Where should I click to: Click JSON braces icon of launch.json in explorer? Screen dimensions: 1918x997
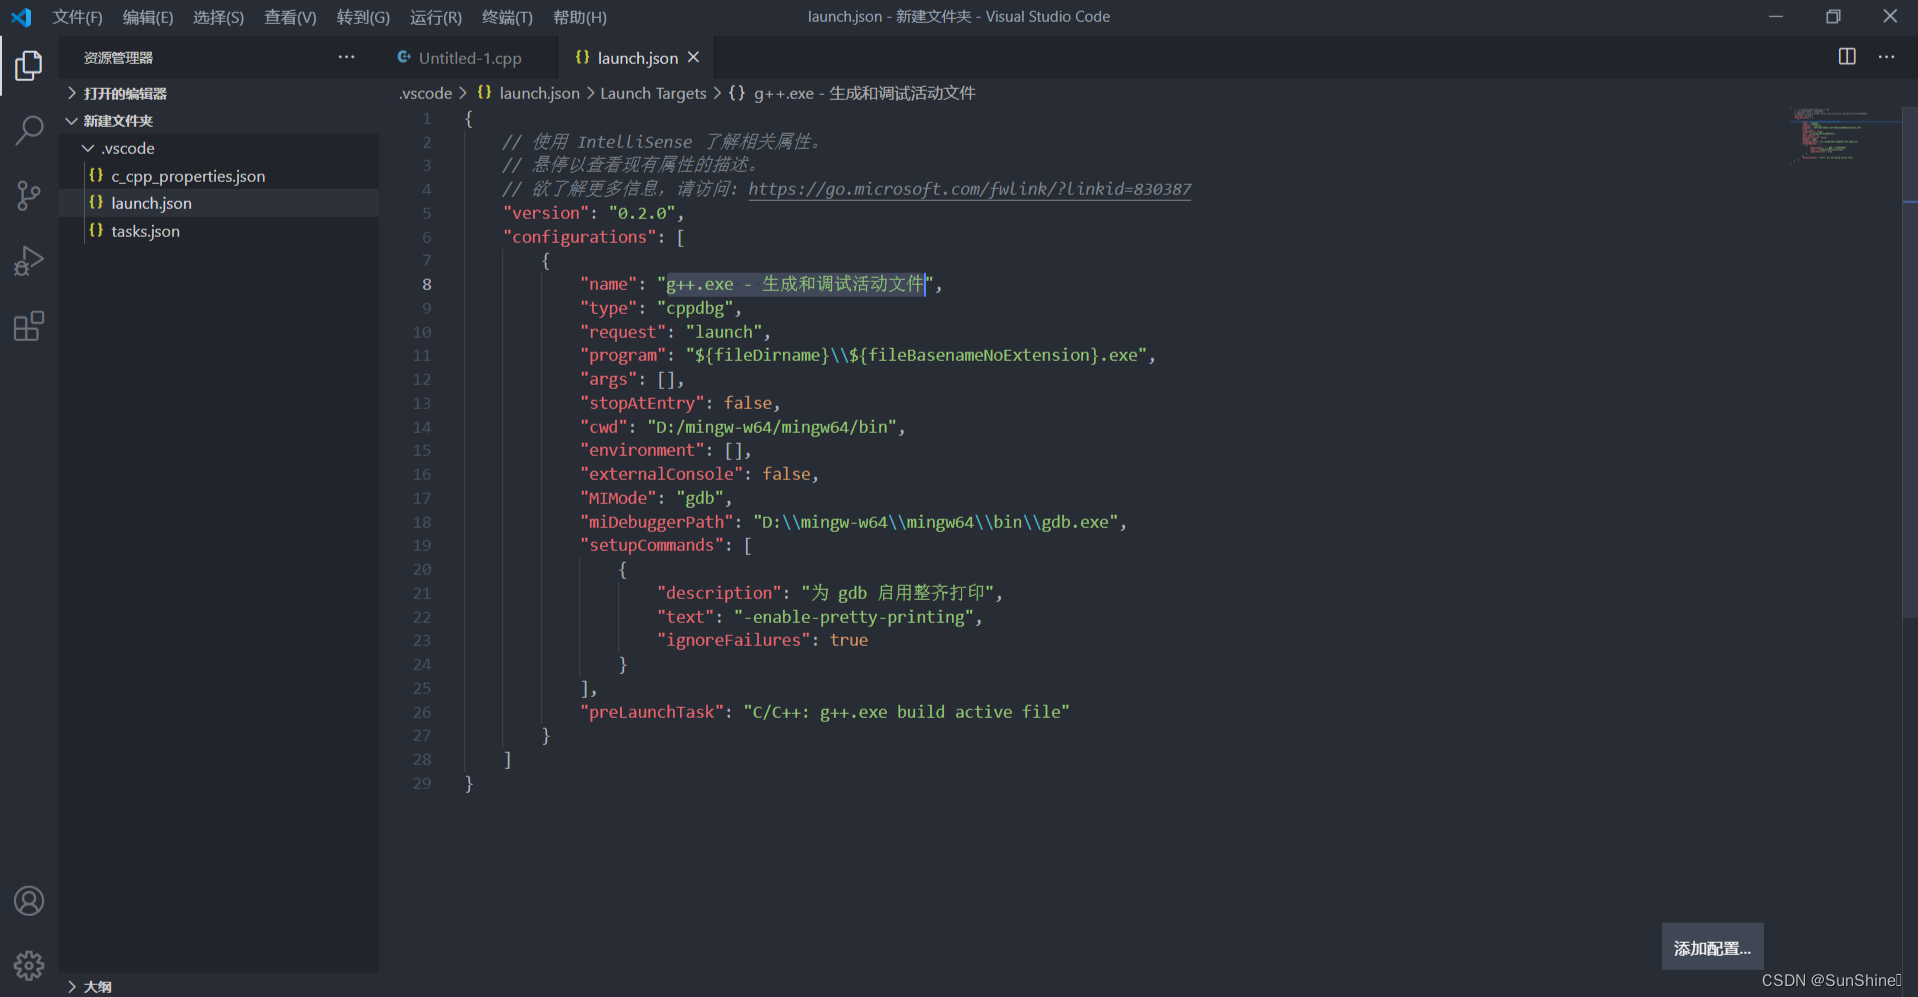[96, 203]
